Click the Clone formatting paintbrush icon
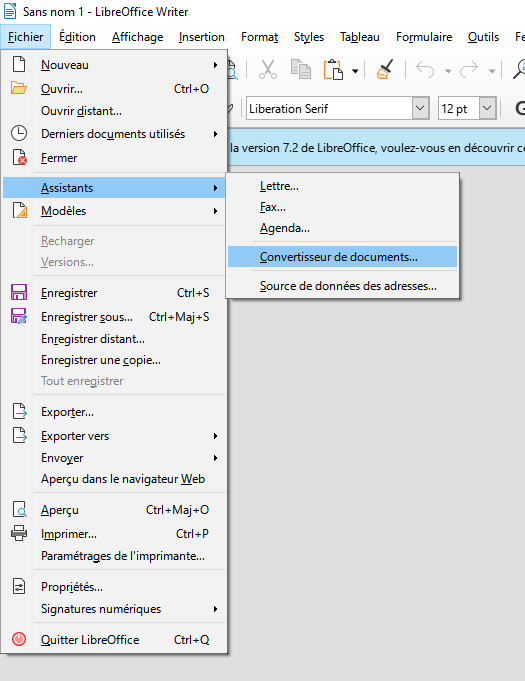525x681 pixels. point(385,69)
